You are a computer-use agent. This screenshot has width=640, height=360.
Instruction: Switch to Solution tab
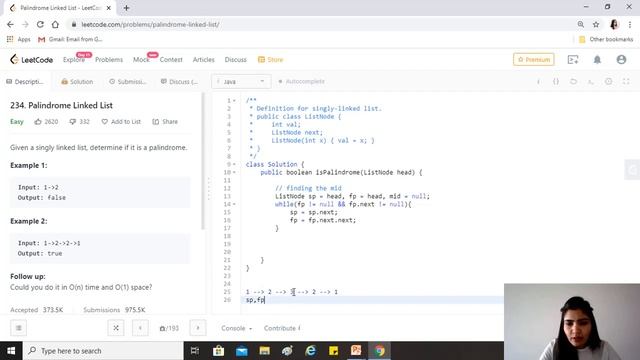coord(77,82)
